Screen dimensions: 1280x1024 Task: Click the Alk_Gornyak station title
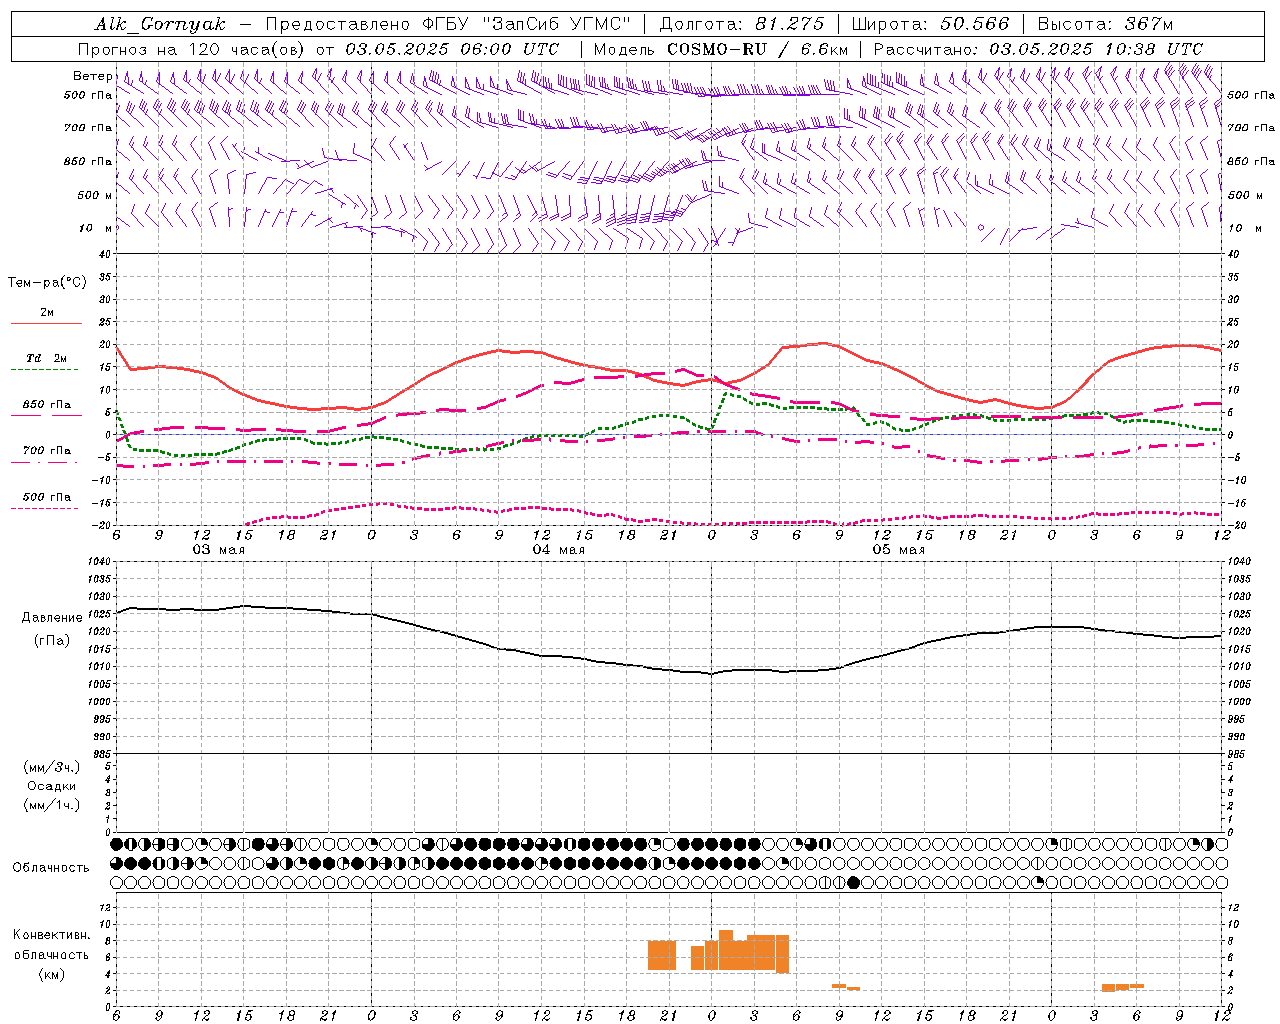[x=160, y=24]
